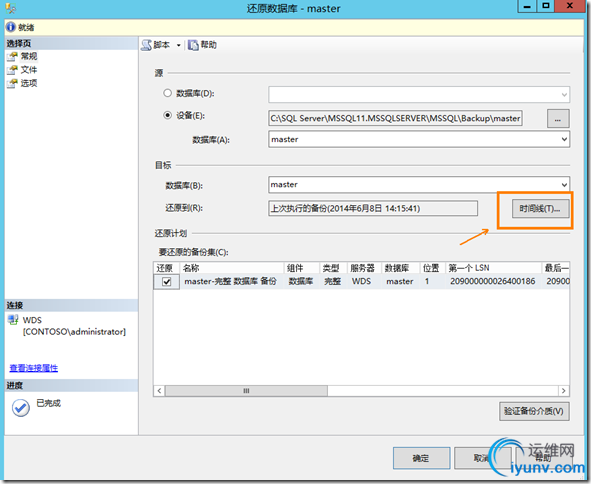This screenshot has width=591, height=484.
Task: Close the 还原数据库 window
Action: click(x=570, y=6)
